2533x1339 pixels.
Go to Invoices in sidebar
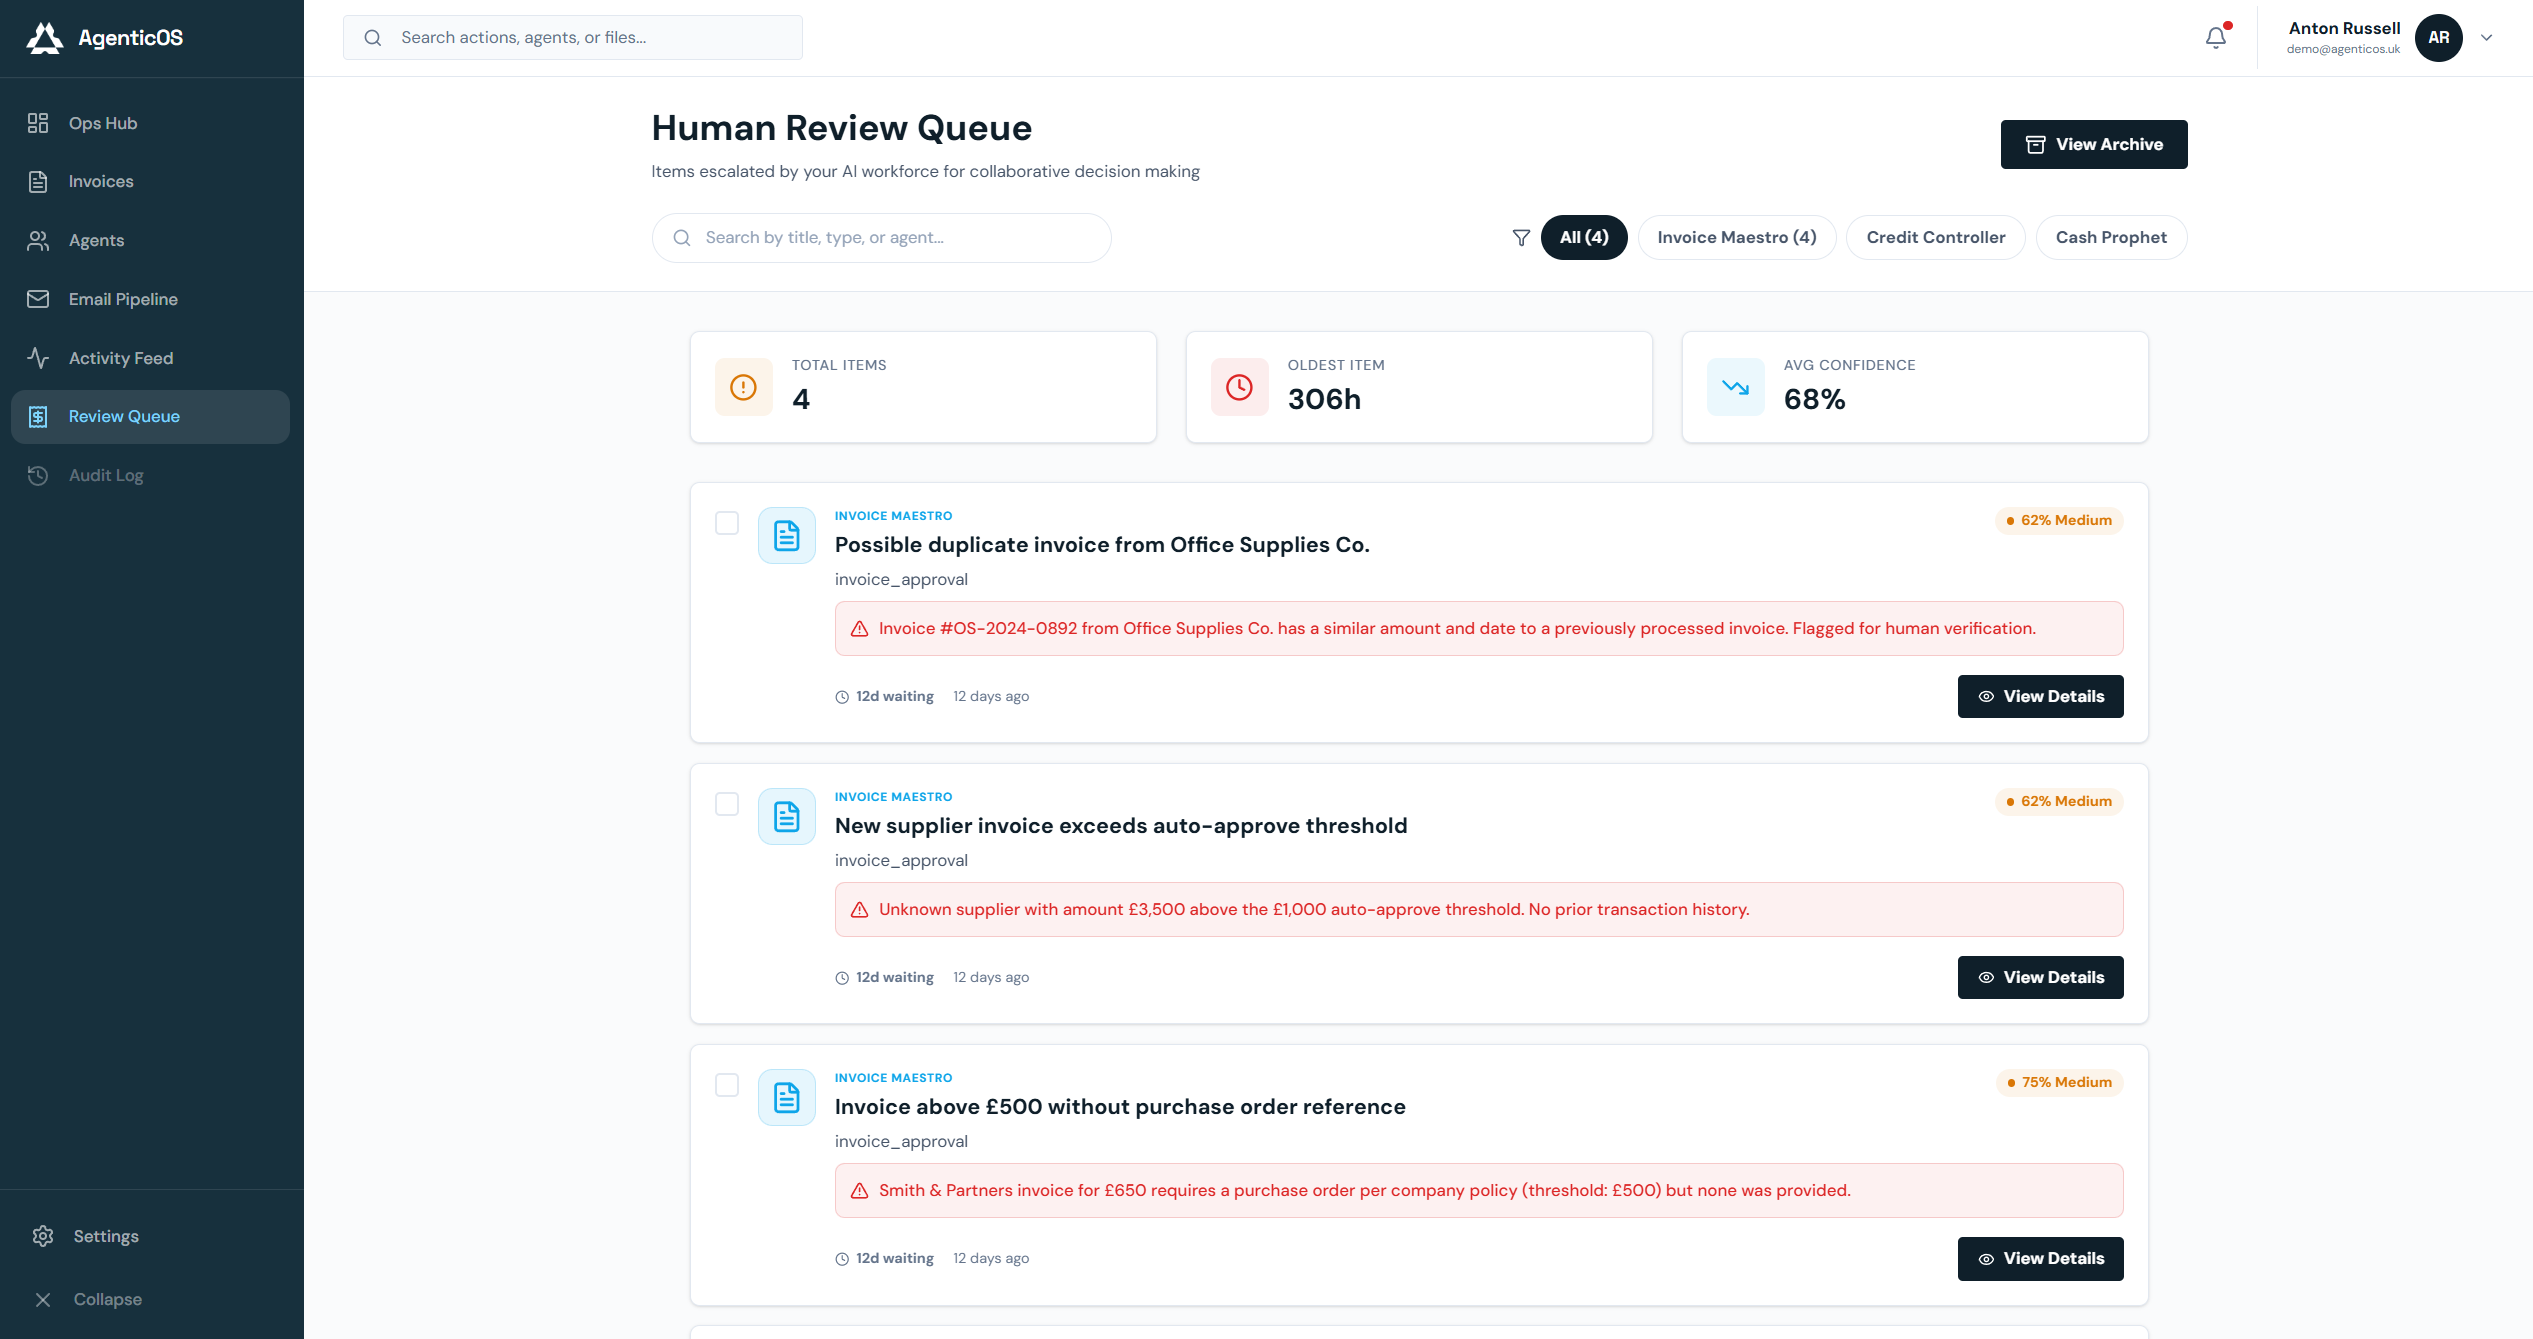coord(150,181)
